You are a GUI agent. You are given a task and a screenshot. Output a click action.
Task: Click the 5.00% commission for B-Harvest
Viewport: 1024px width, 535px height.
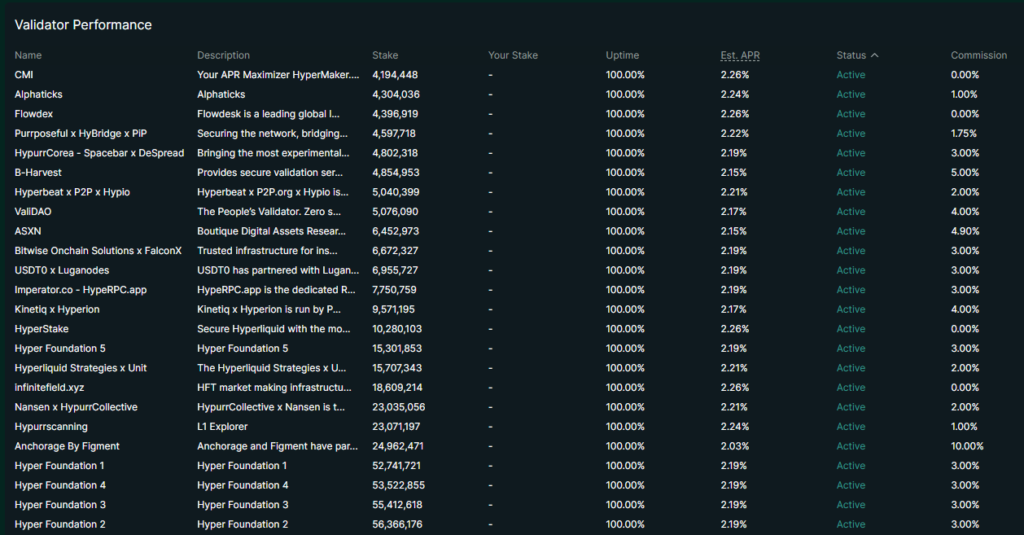click(965, 173)
